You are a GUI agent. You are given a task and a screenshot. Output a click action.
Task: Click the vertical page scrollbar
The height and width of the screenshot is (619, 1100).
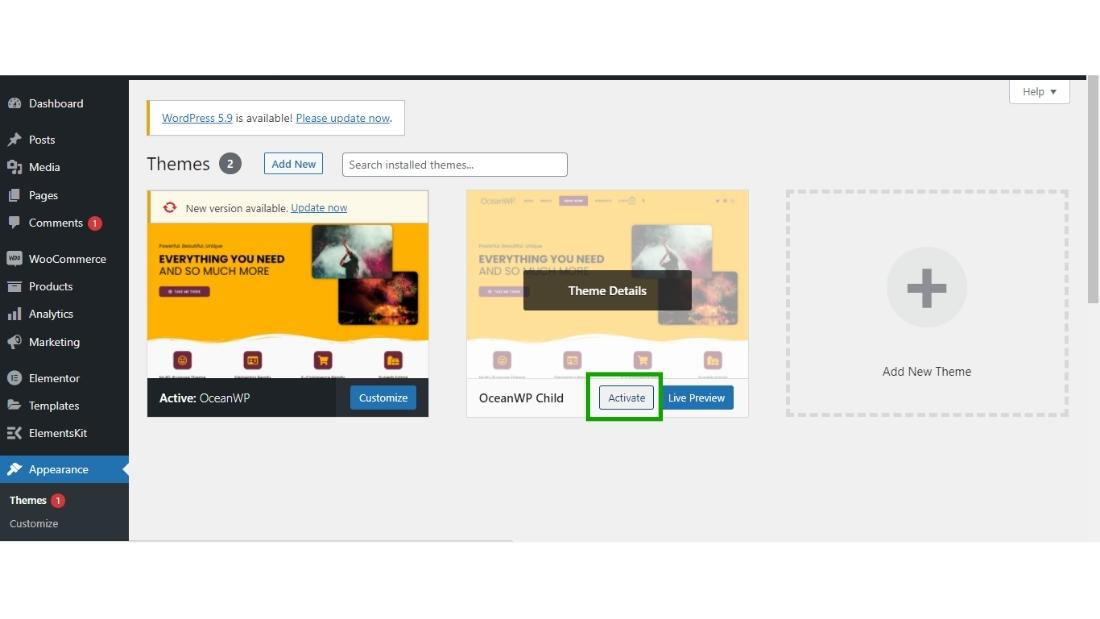[x=1093, y=189]
